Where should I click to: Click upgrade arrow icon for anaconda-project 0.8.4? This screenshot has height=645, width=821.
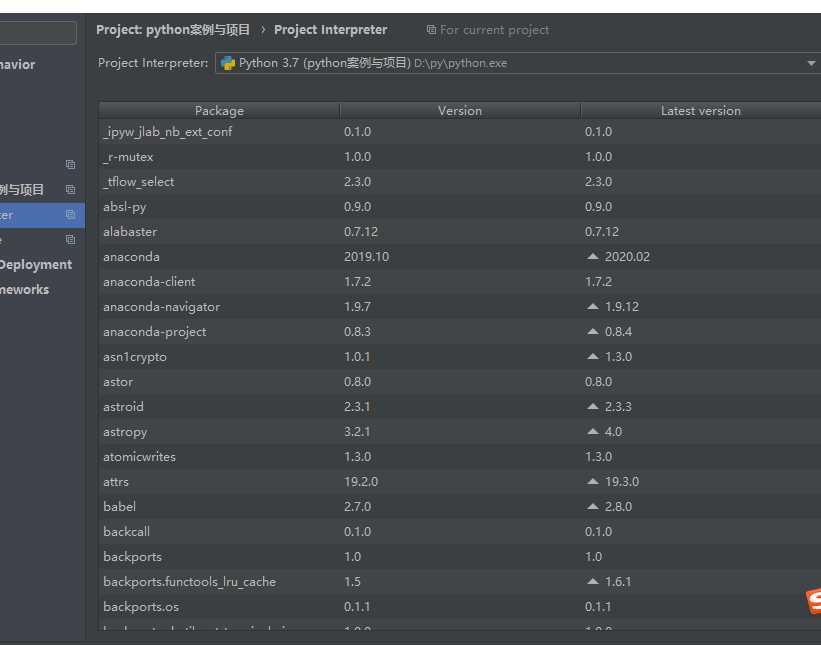coord(593,331)
